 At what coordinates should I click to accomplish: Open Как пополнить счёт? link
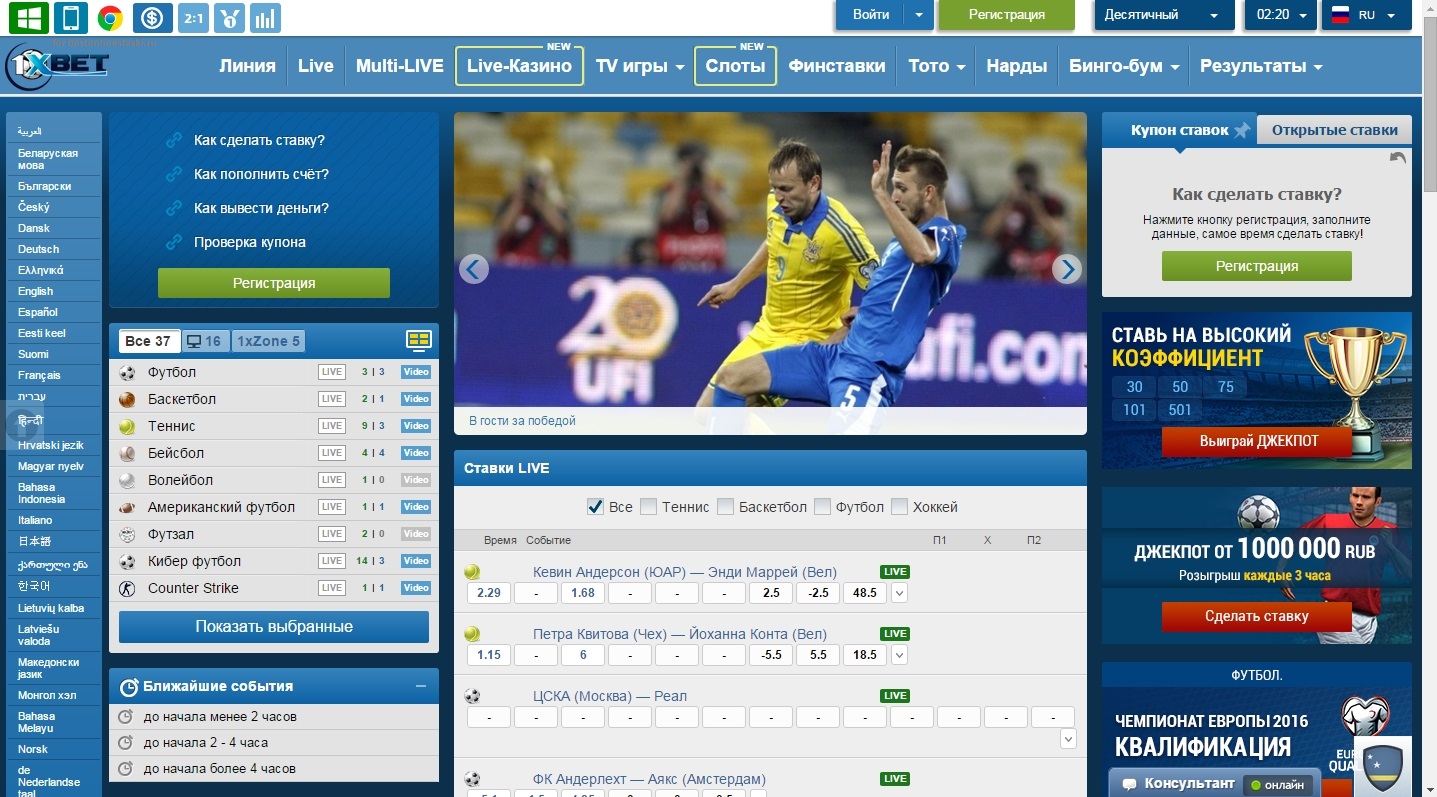point(261,174)
